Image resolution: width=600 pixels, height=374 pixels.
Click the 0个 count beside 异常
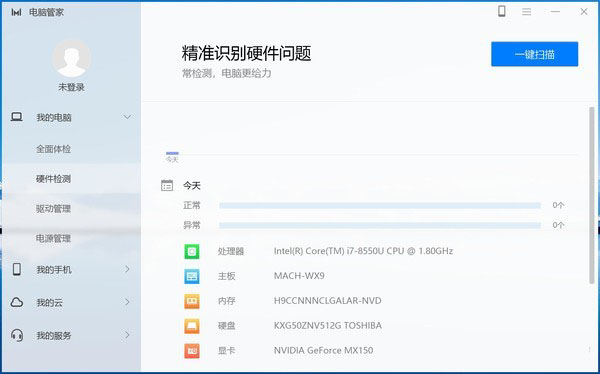tap(558, 225)
